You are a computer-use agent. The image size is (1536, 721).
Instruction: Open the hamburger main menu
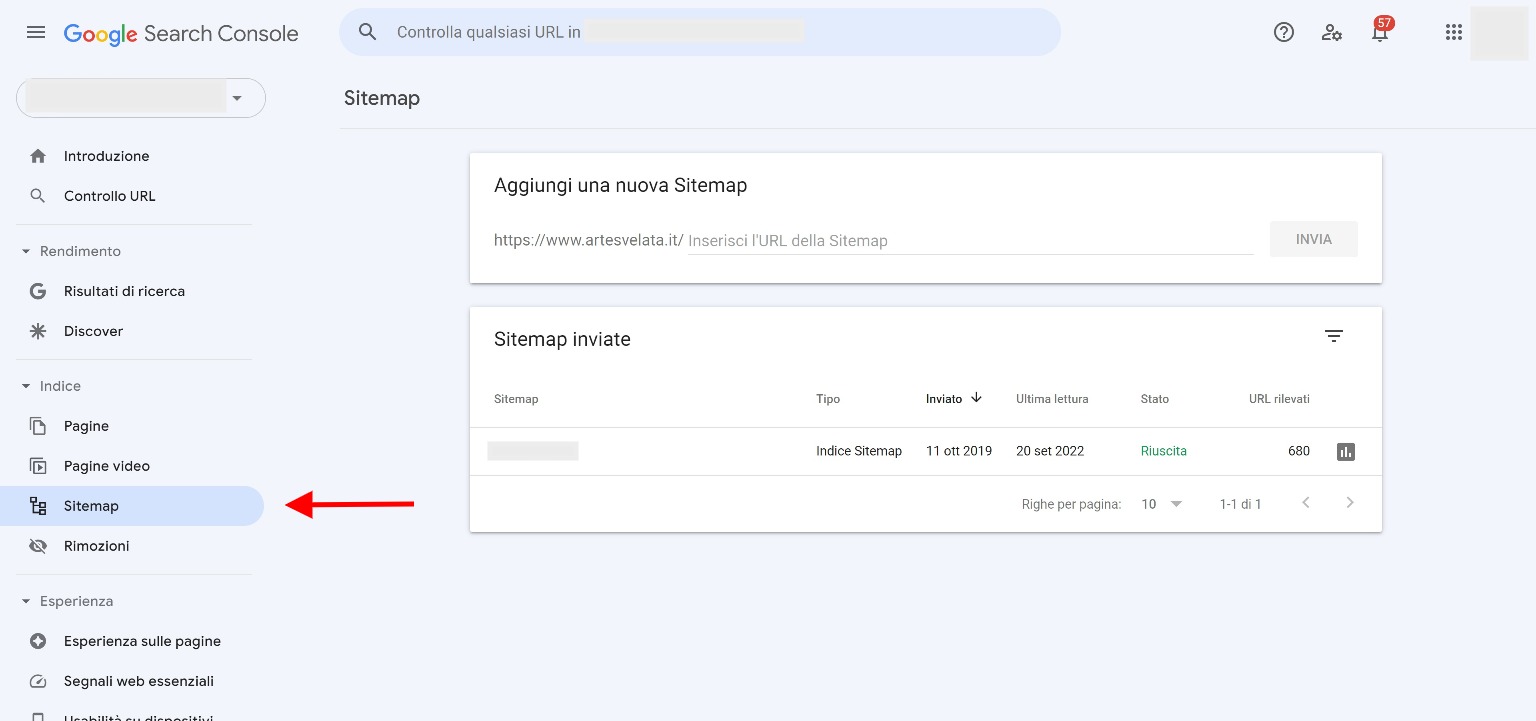pyautogui.click(x=36, y=32)
